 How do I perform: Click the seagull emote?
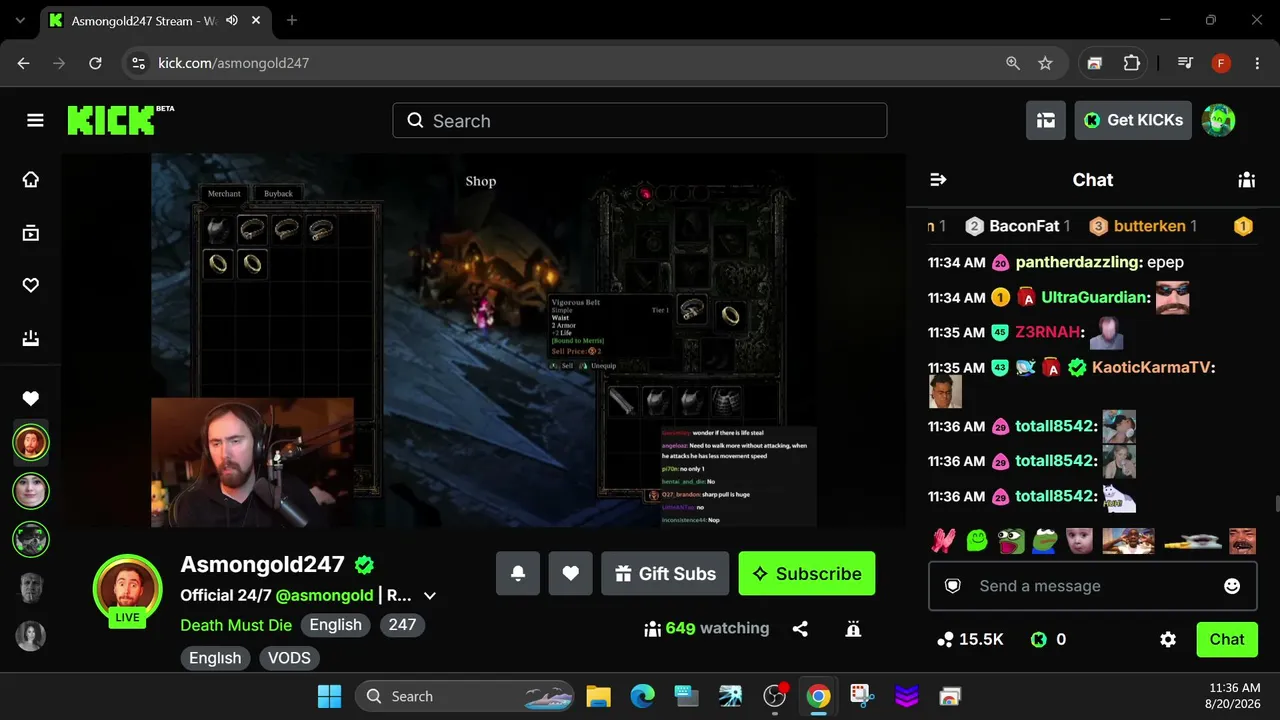click(x=1192, y=541)
